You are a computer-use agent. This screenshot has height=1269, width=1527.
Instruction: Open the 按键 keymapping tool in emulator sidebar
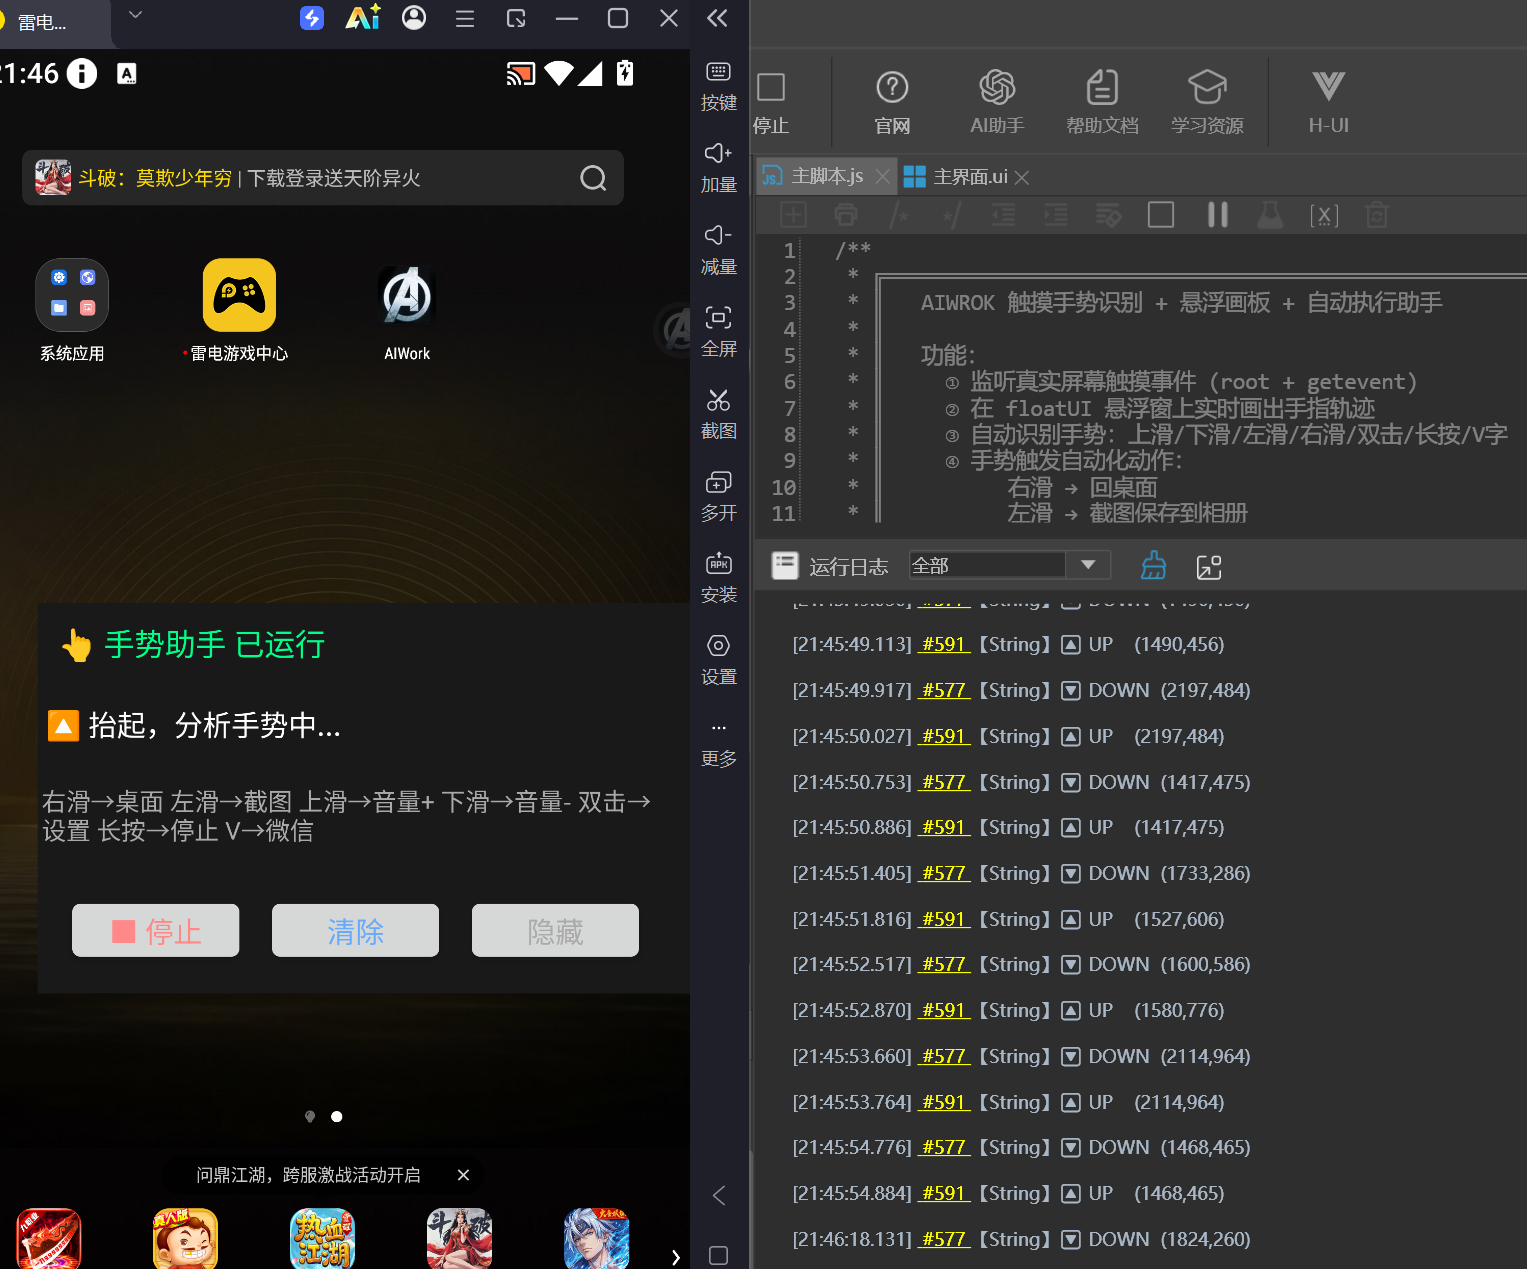pyautogui.click(x=718, y=84)
